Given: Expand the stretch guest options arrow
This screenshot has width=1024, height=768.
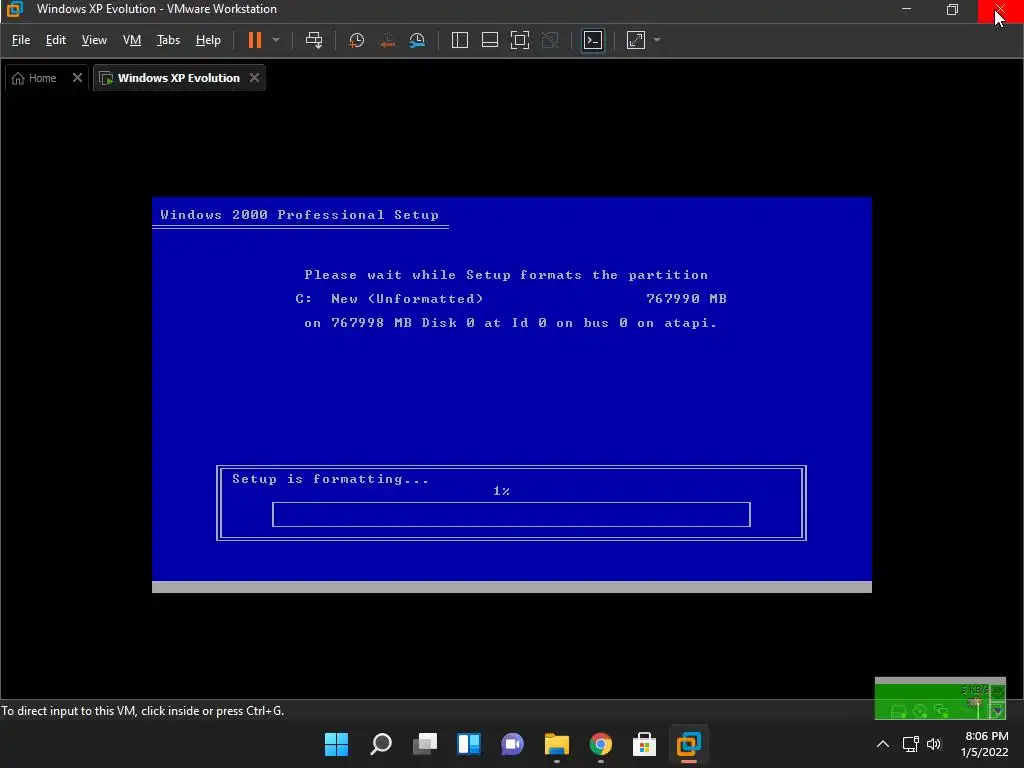Looking at the screenshot, I should coord(657,40).
